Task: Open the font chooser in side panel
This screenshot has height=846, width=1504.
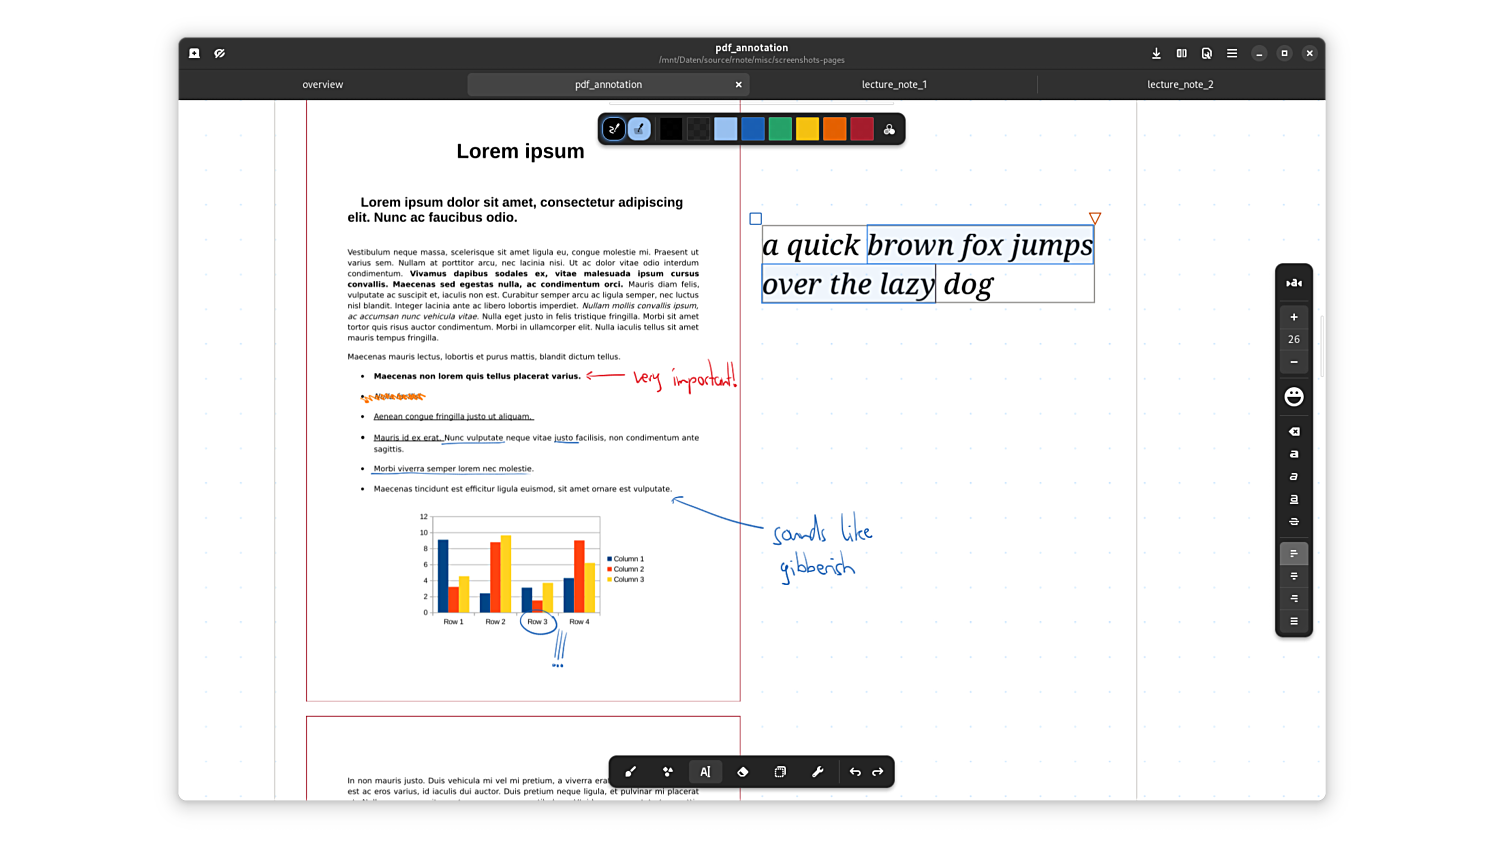Action: (x=1294, y=284)
